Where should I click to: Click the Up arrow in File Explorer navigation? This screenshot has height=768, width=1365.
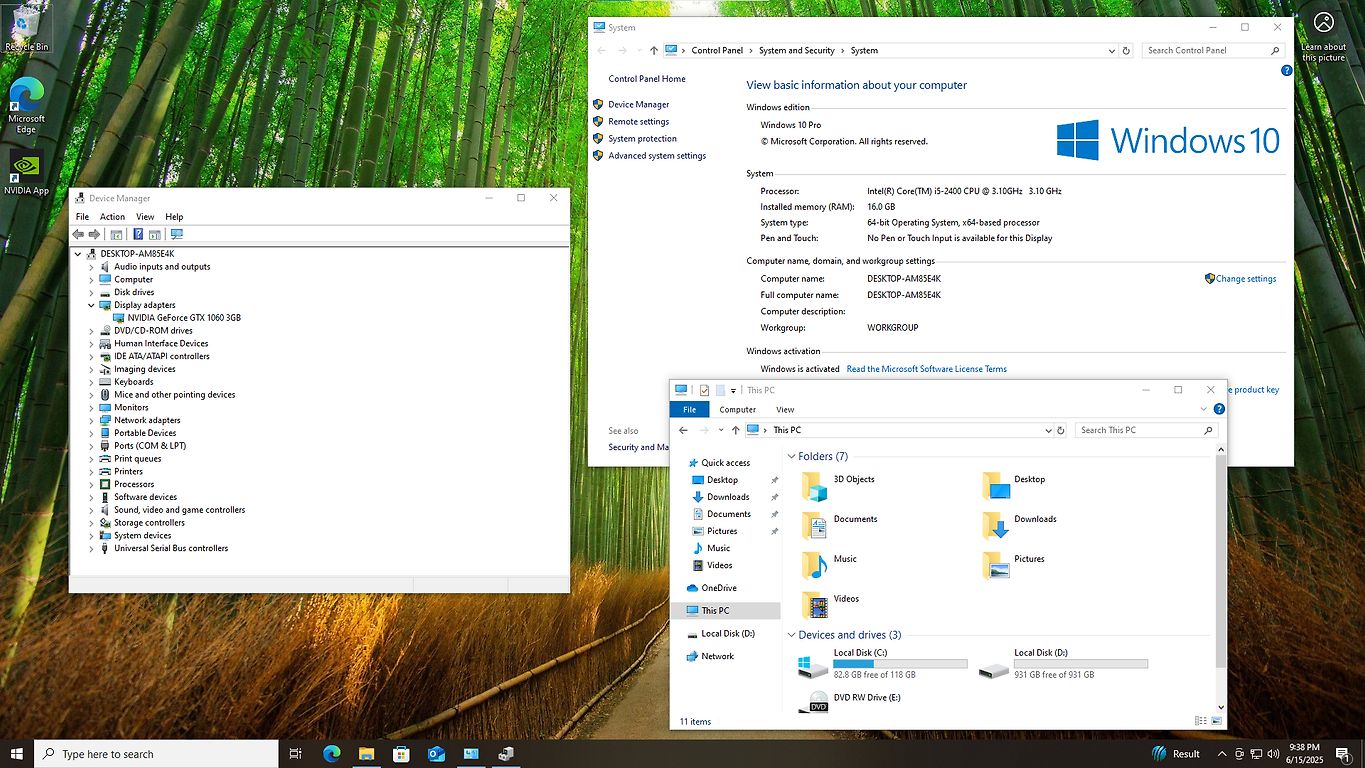735,430
